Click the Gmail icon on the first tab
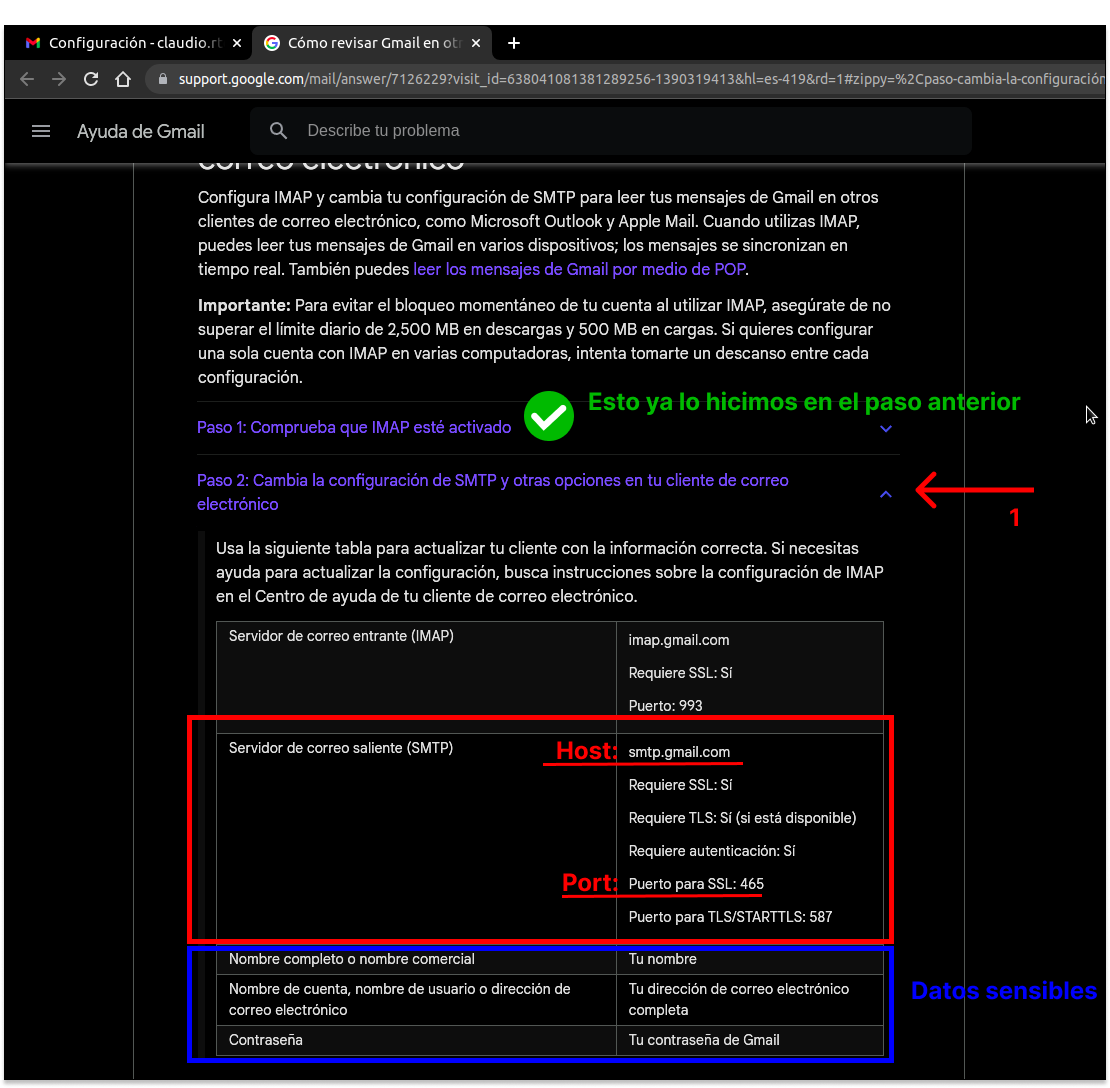Viewport: 1110px width, 1088px height. pyautogui.click(x=32, y=43)
